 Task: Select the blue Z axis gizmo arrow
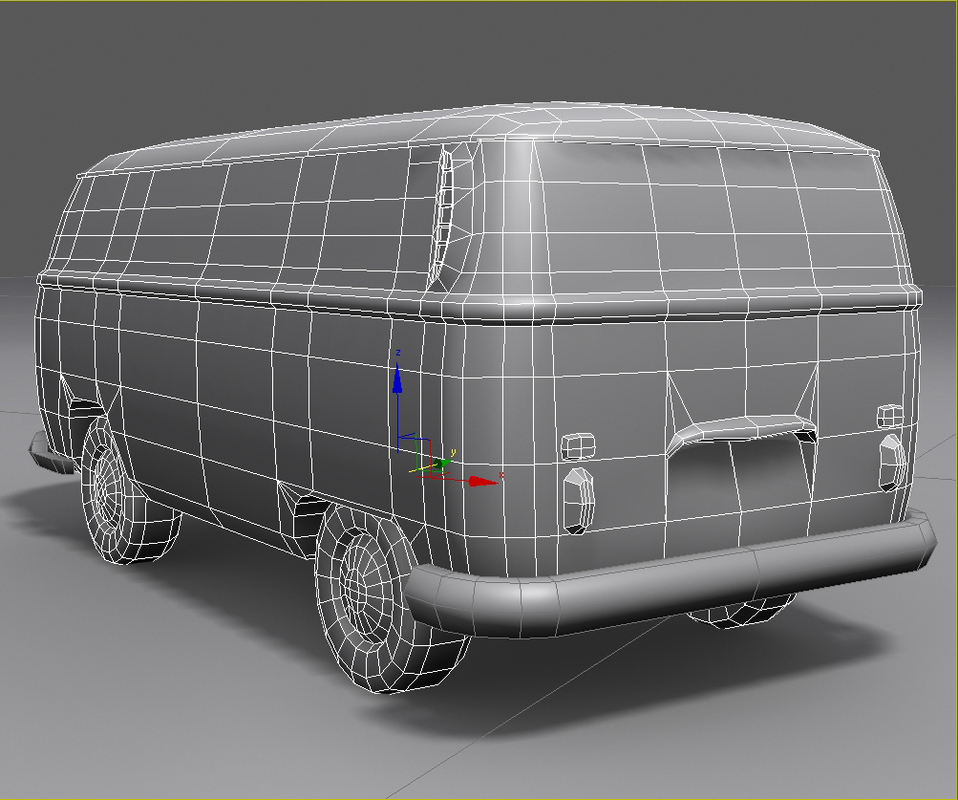[397, 381]
